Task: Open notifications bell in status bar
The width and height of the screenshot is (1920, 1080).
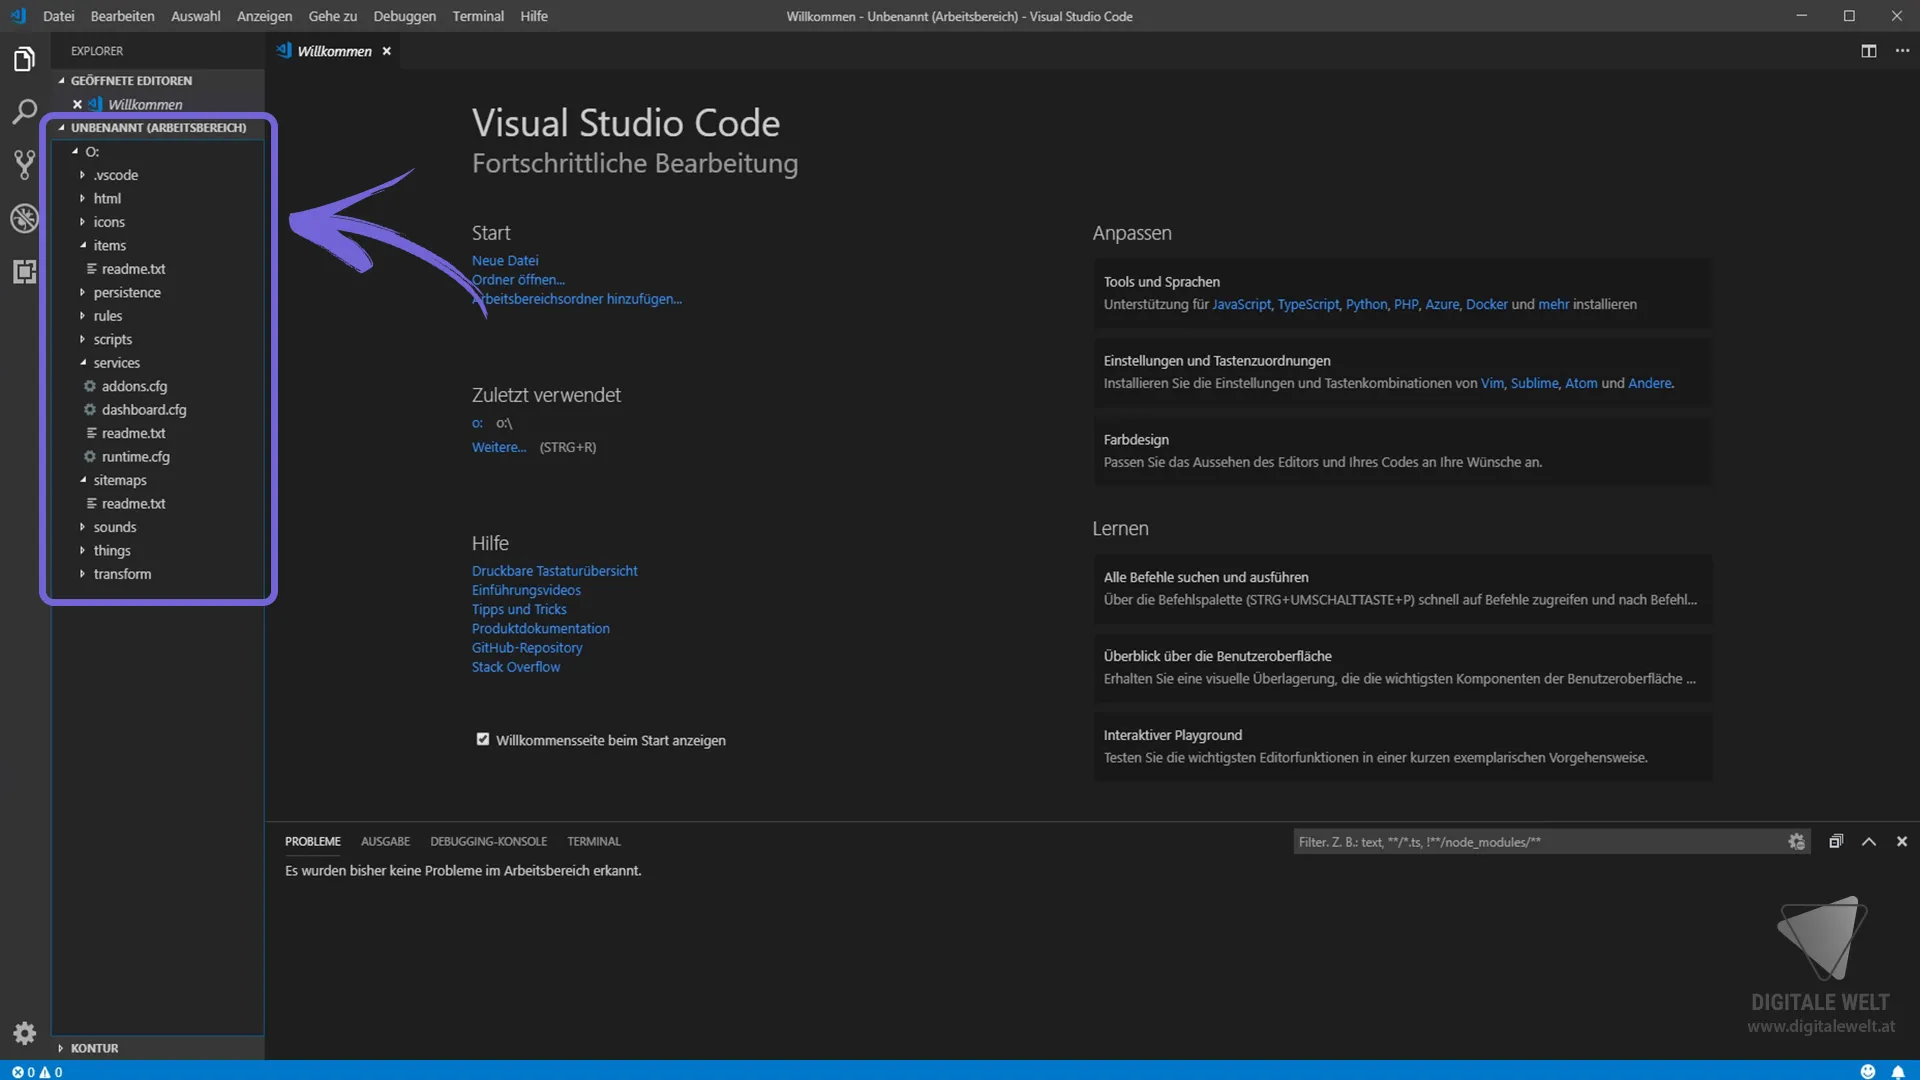Action: point(1898,1071)
